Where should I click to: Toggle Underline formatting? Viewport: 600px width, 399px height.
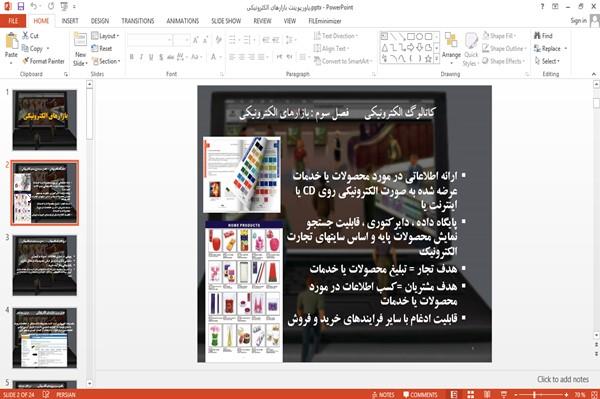pos(151,57)
